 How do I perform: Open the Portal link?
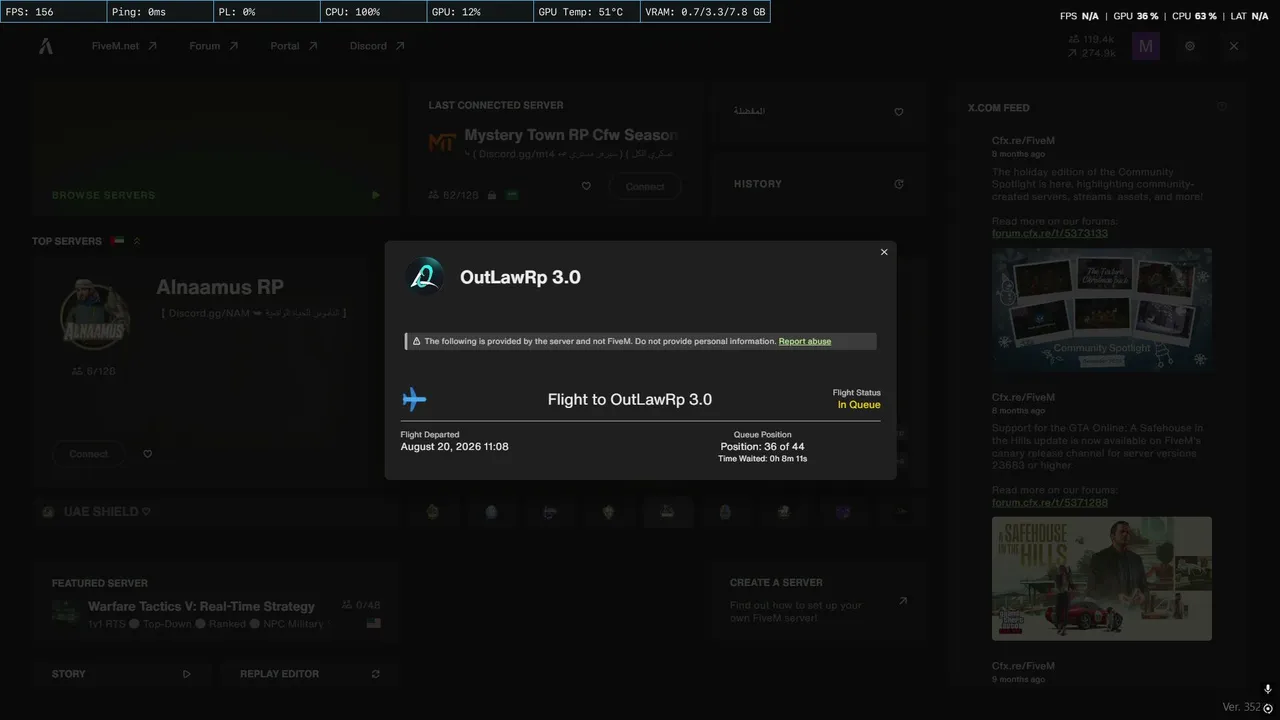point(294,46)
